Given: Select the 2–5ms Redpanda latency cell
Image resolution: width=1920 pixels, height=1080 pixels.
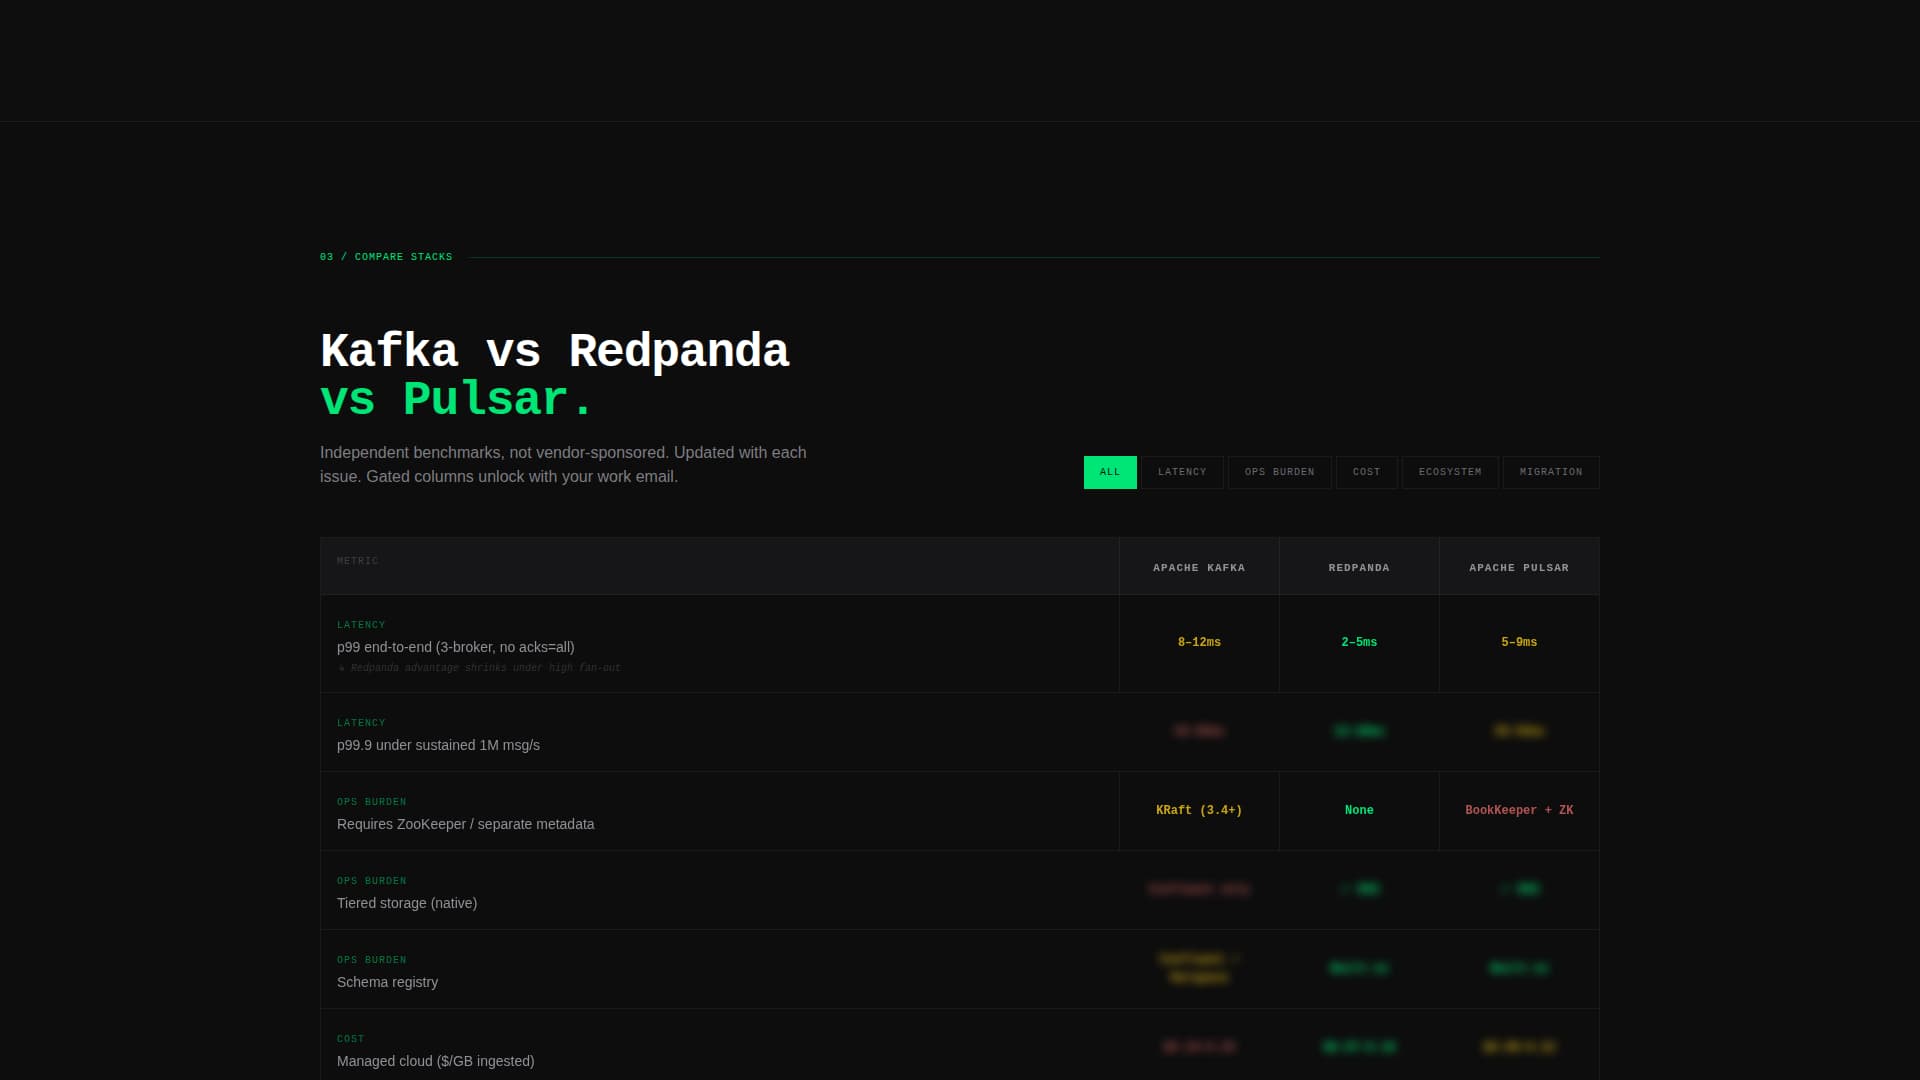Looking at the screenshot, I should [1359, 643].
